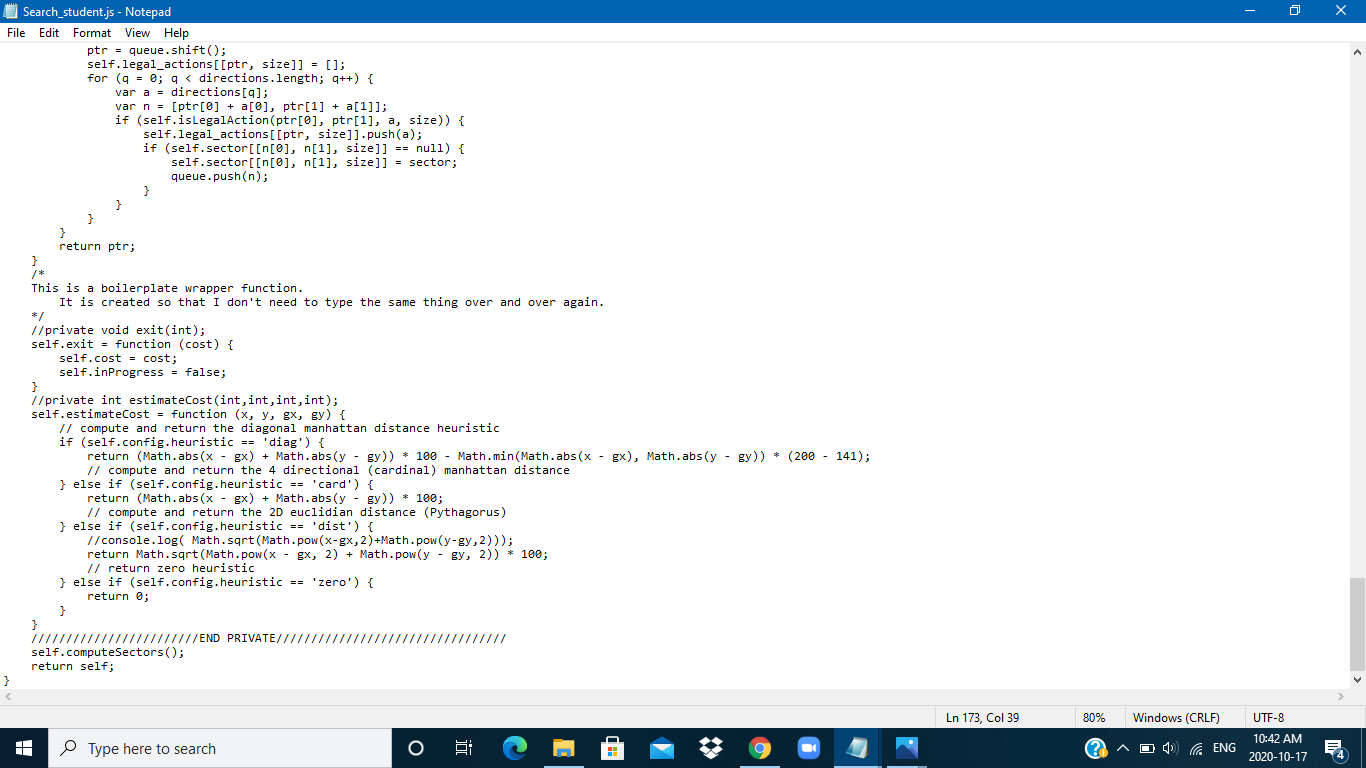The height and width of the screenshot is (768, 1366).
Task: Click the line 'return self;'
Action: coord(73,666)
